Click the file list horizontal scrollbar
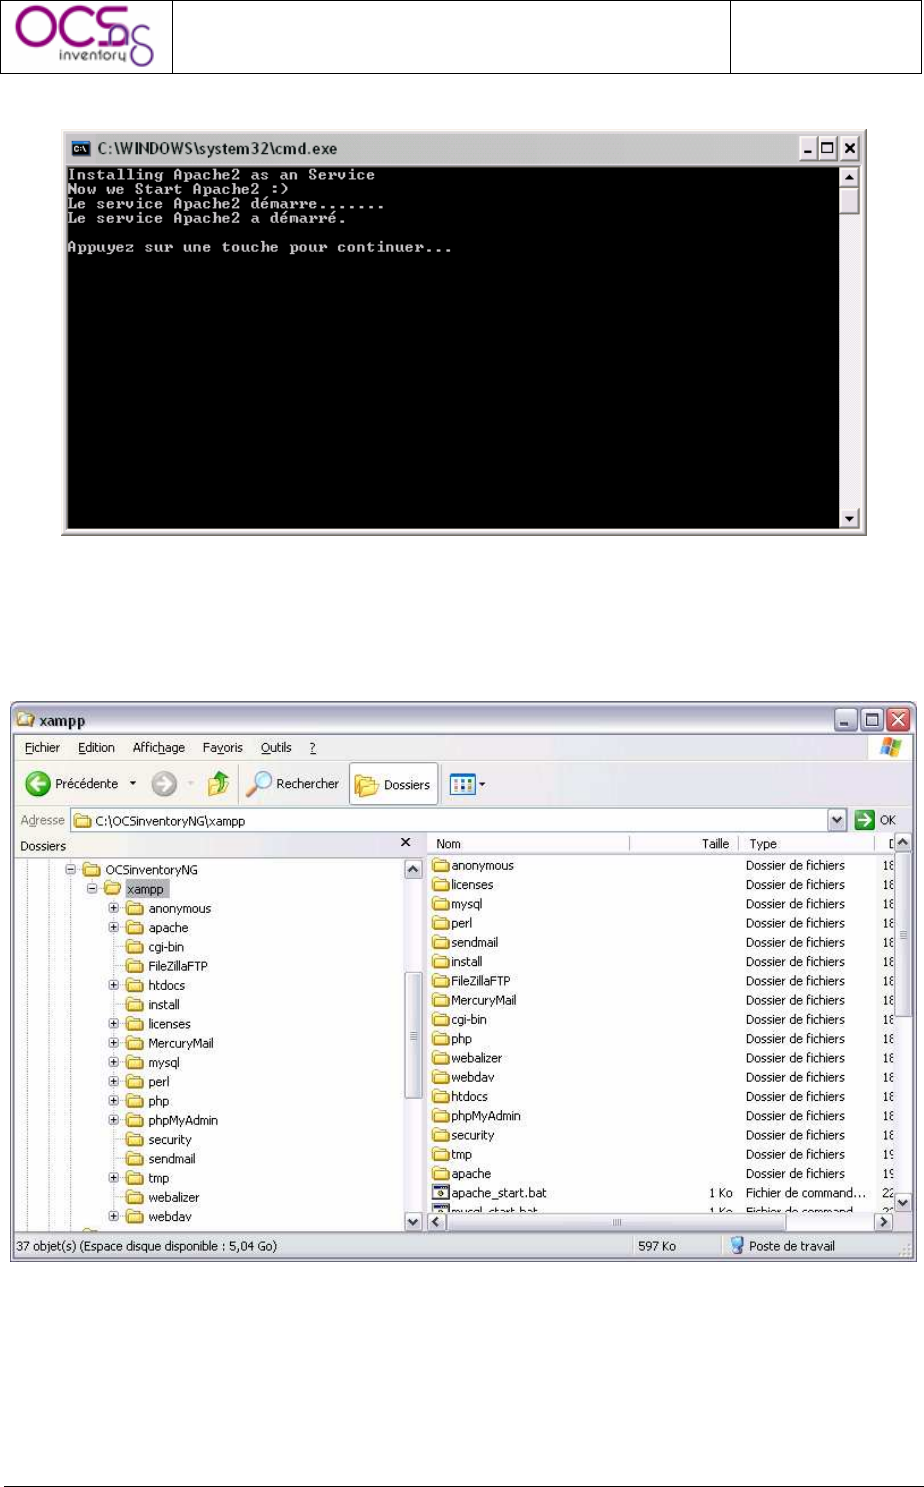This screenshot has width=924, height=1487. [660, 1222]
